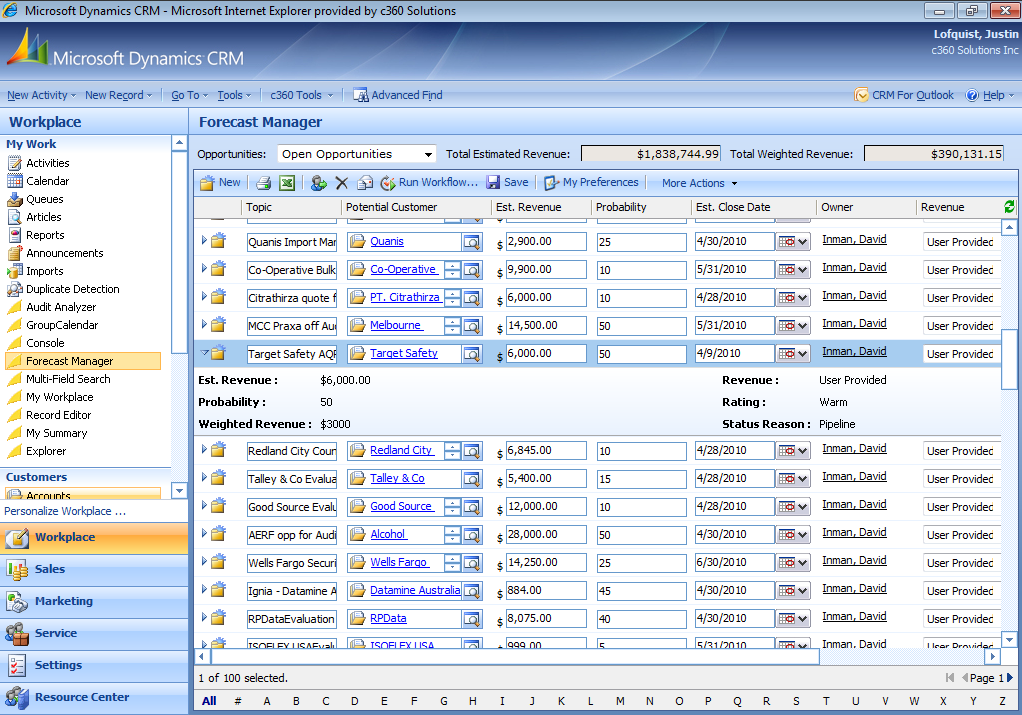Open My Preferences

click(591, 183)
